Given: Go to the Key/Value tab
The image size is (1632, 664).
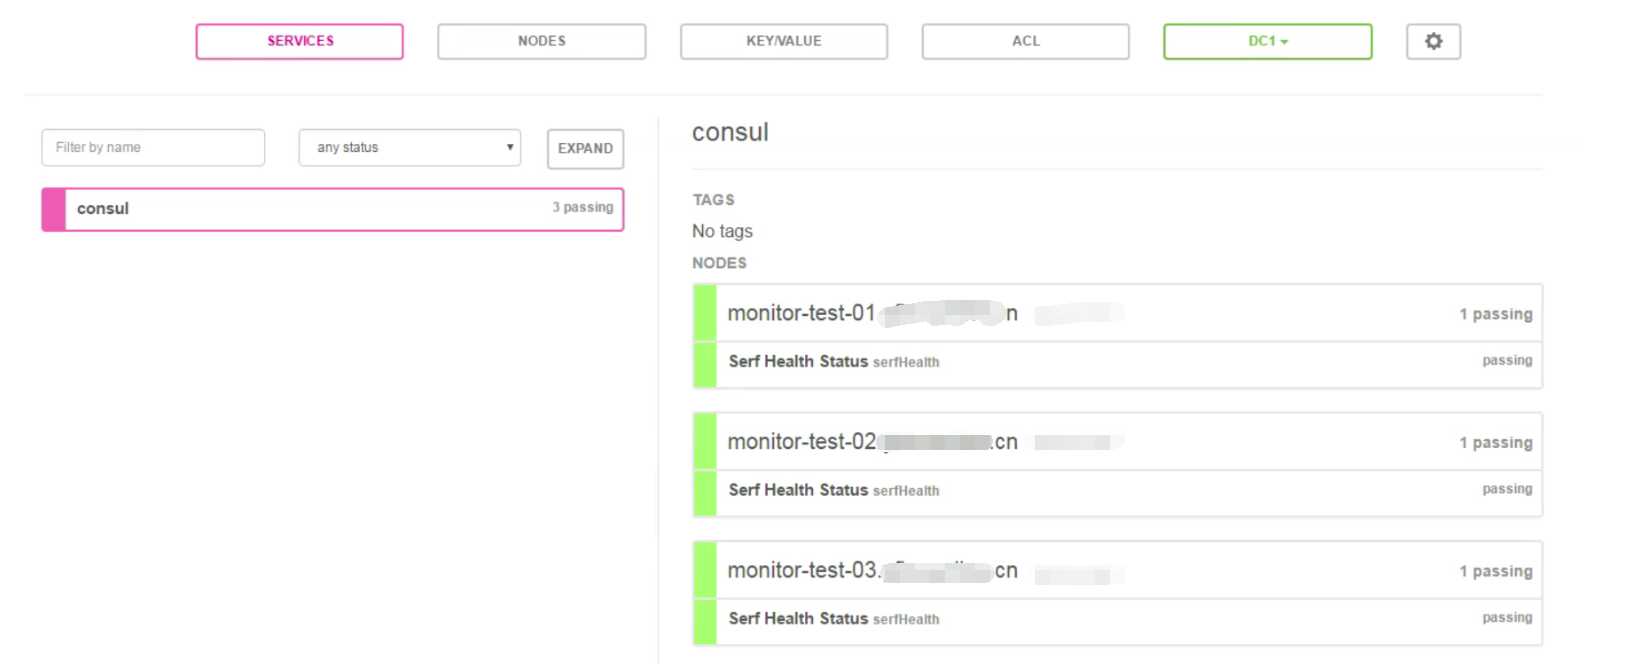Looking at the screenshot, I should pyautogui.click(x=784, y=42).
